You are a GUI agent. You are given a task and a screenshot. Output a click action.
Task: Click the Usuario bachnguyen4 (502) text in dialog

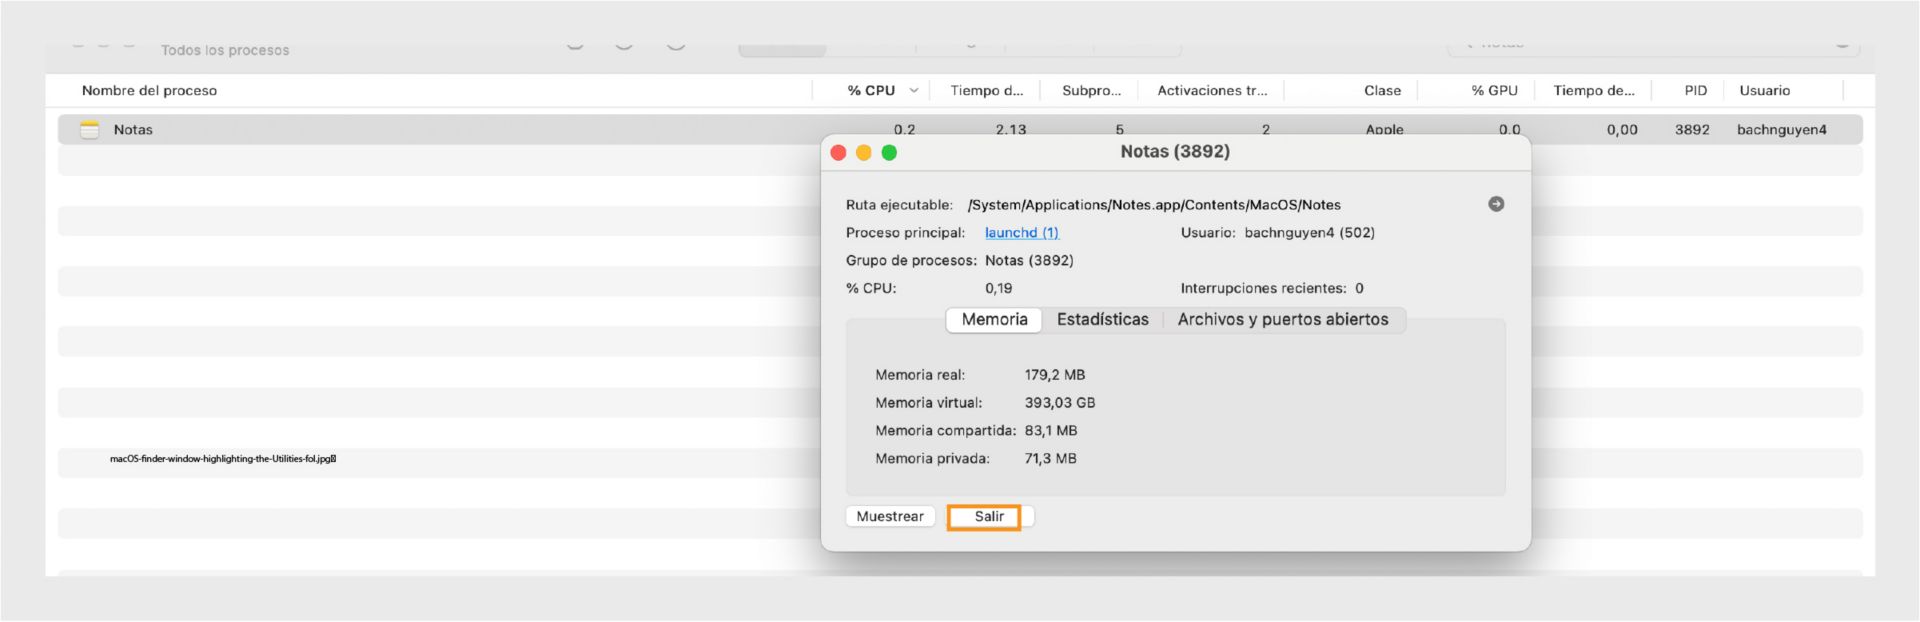click(1309, 233)
